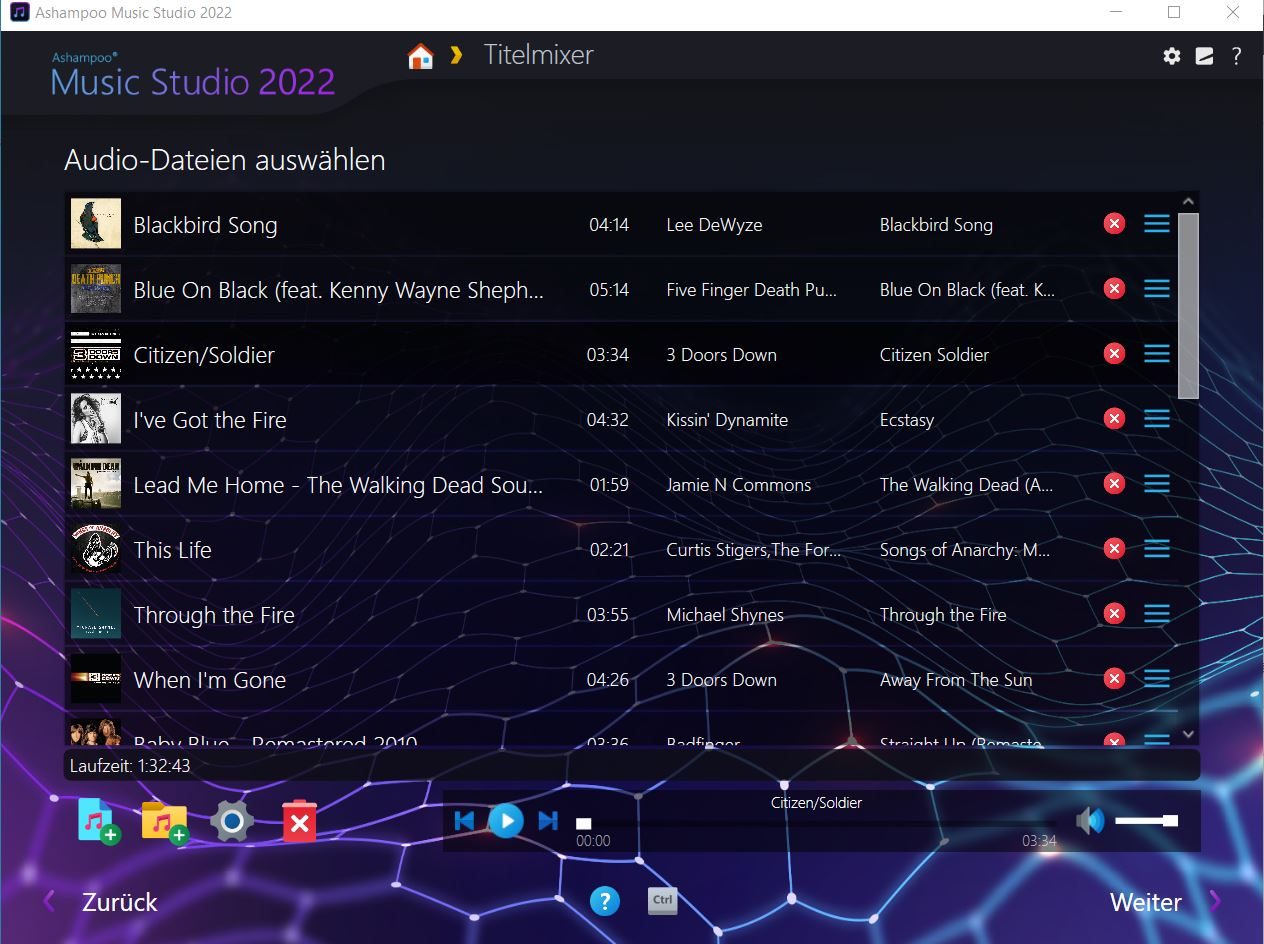Remove When I'm Gone track

click(x=1114, y=679)
